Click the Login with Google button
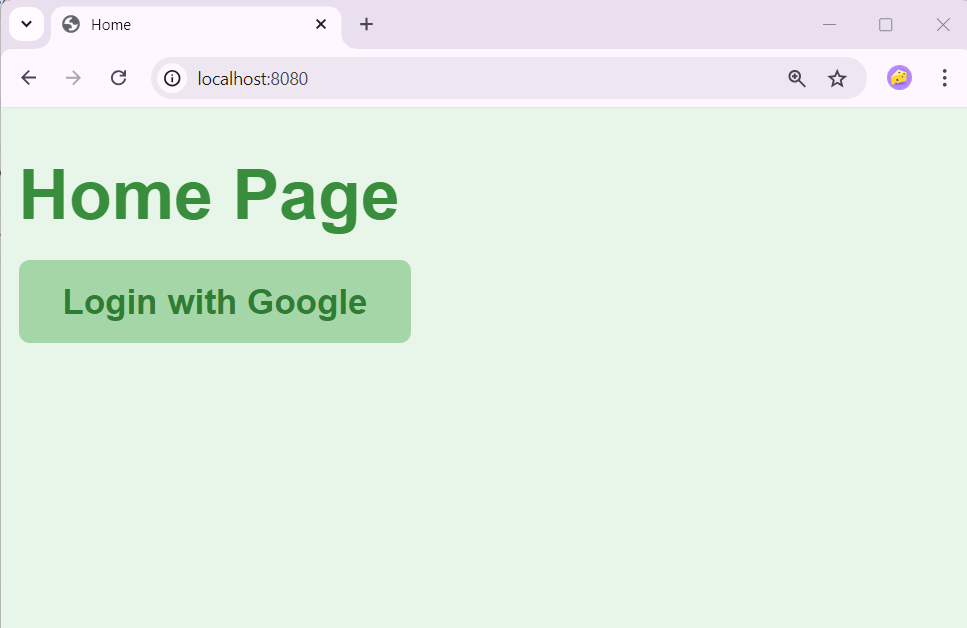The height and width of the screenshot is (628, 967). pos(215,301)
